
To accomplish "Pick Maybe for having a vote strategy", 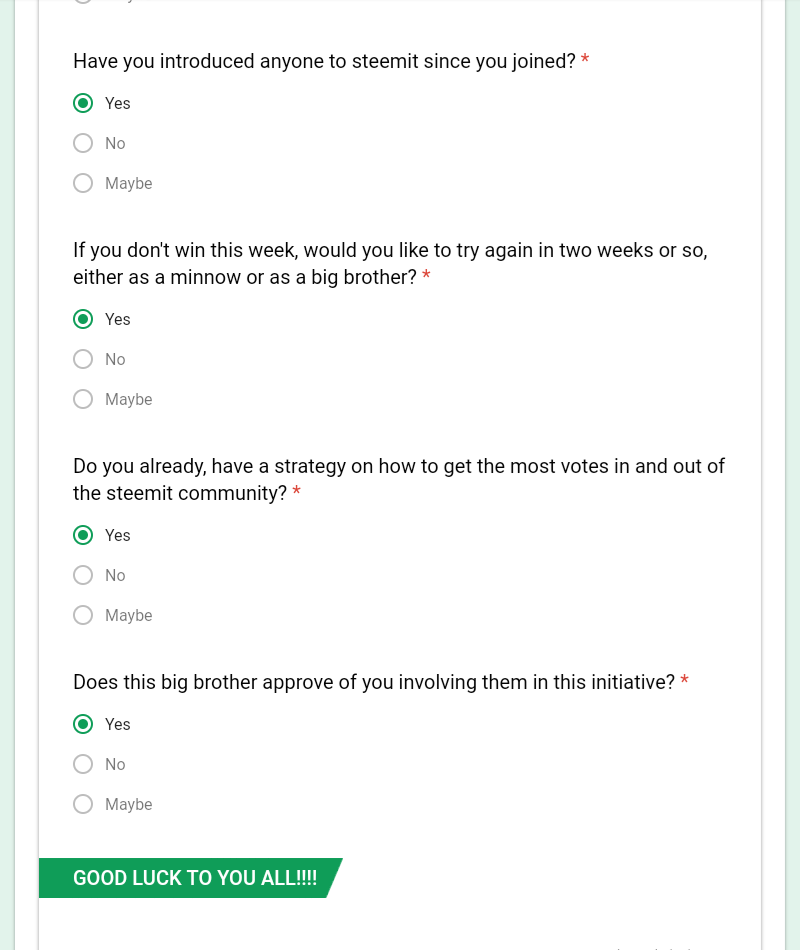I will pos(83,615).
